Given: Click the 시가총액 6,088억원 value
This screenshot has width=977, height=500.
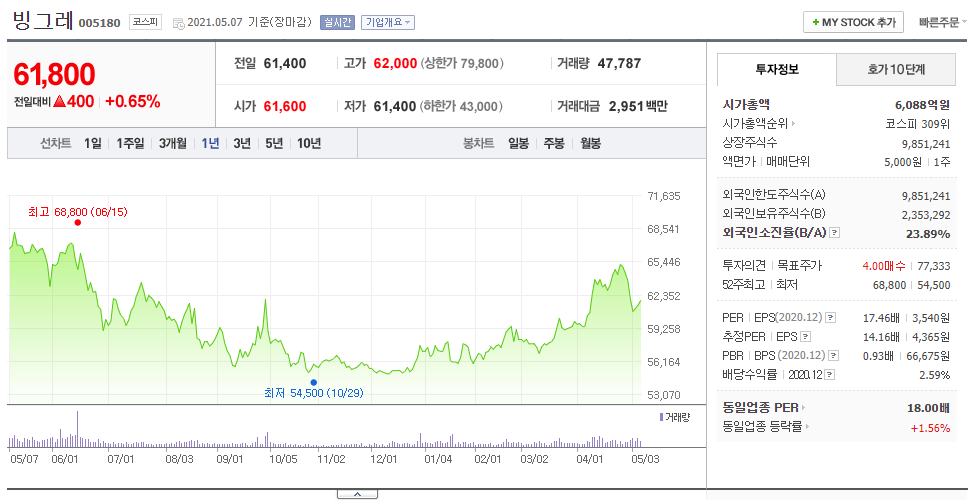Looking at the screenshot, I should [922, 105].
